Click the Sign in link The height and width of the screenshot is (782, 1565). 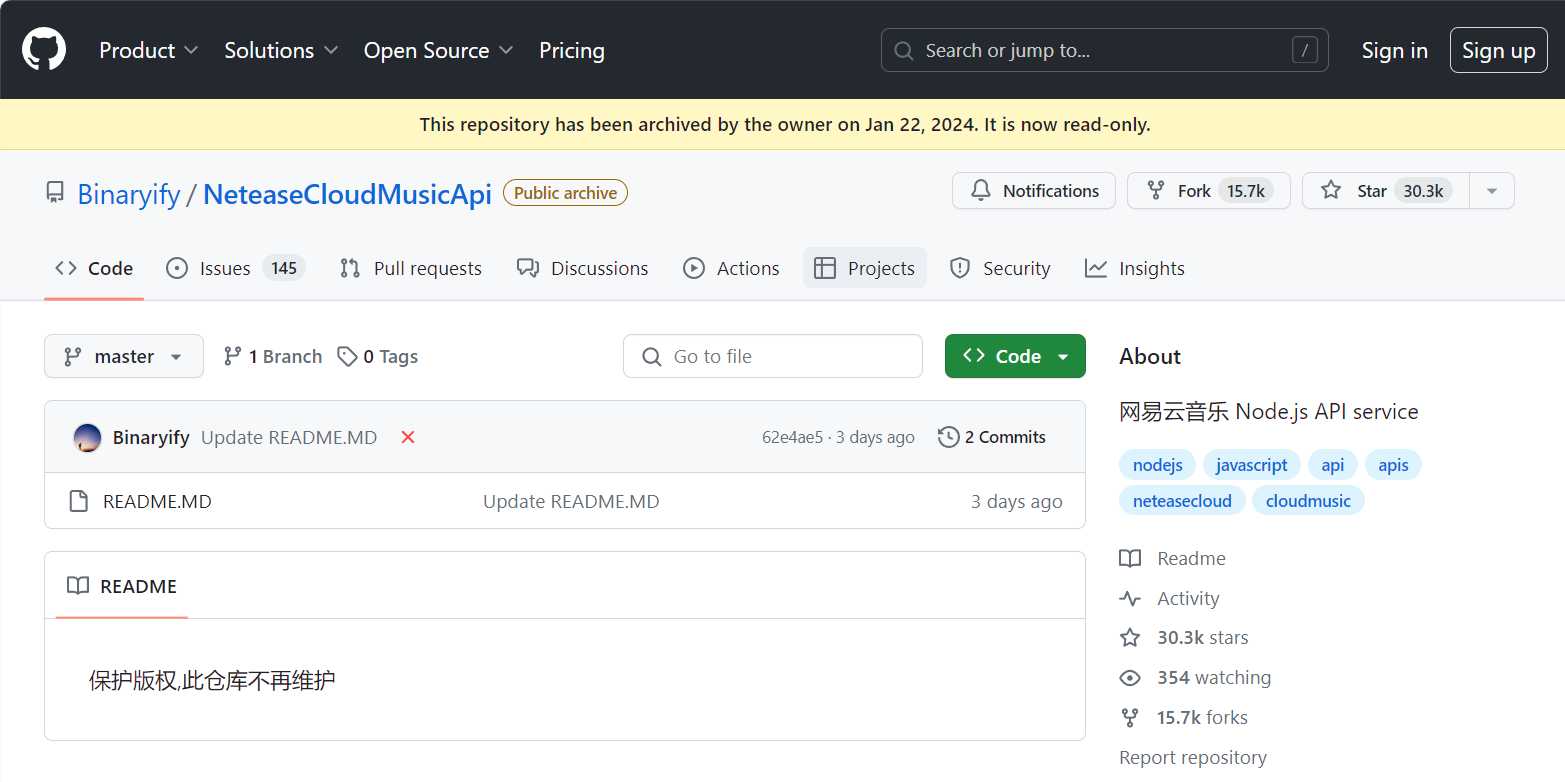[1394, 50]
